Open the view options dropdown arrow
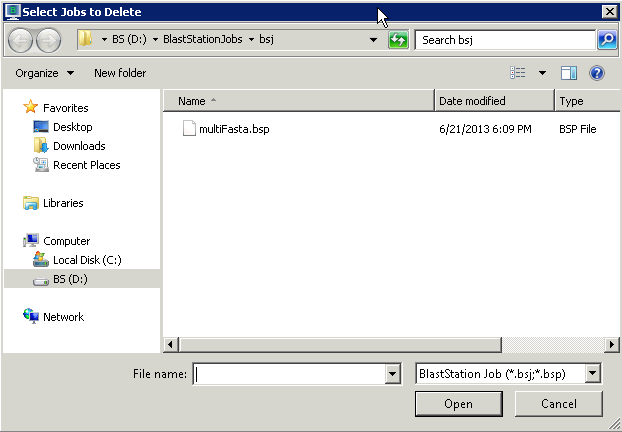 pyautogui.click(x=542, y=73)
